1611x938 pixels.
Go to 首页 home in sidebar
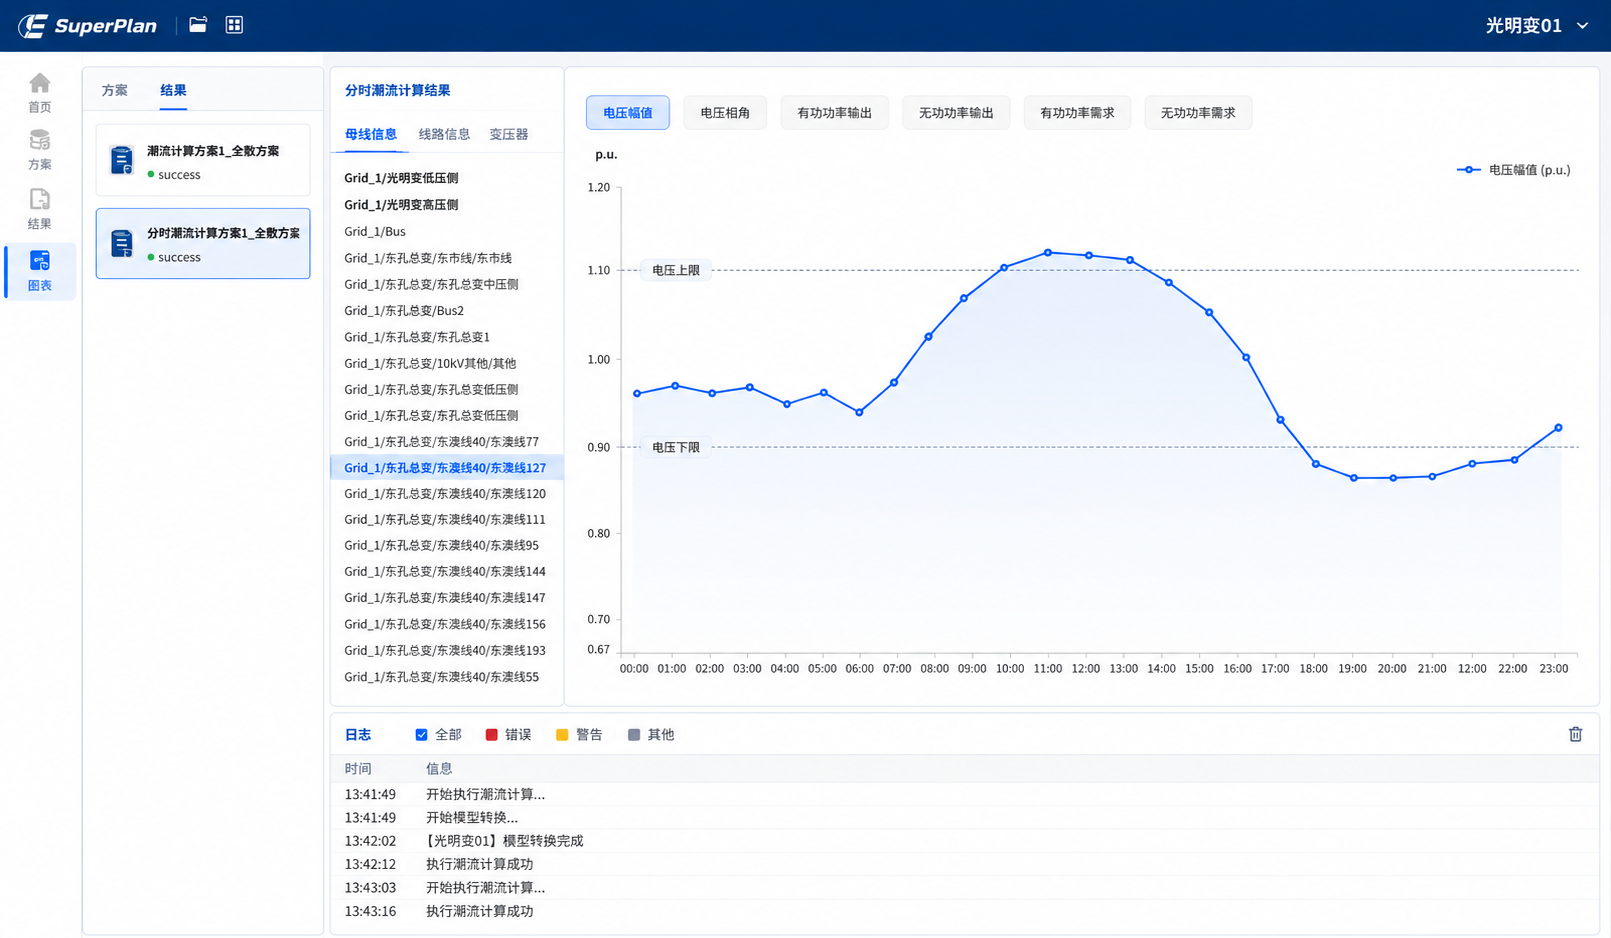(40, 93)
